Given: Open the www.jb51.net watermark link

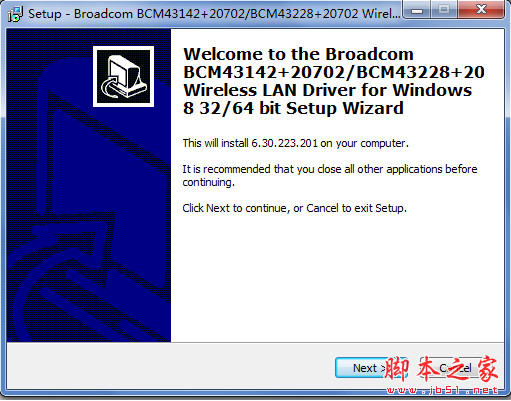Looking at the screenshot, I should click(442, 390).
